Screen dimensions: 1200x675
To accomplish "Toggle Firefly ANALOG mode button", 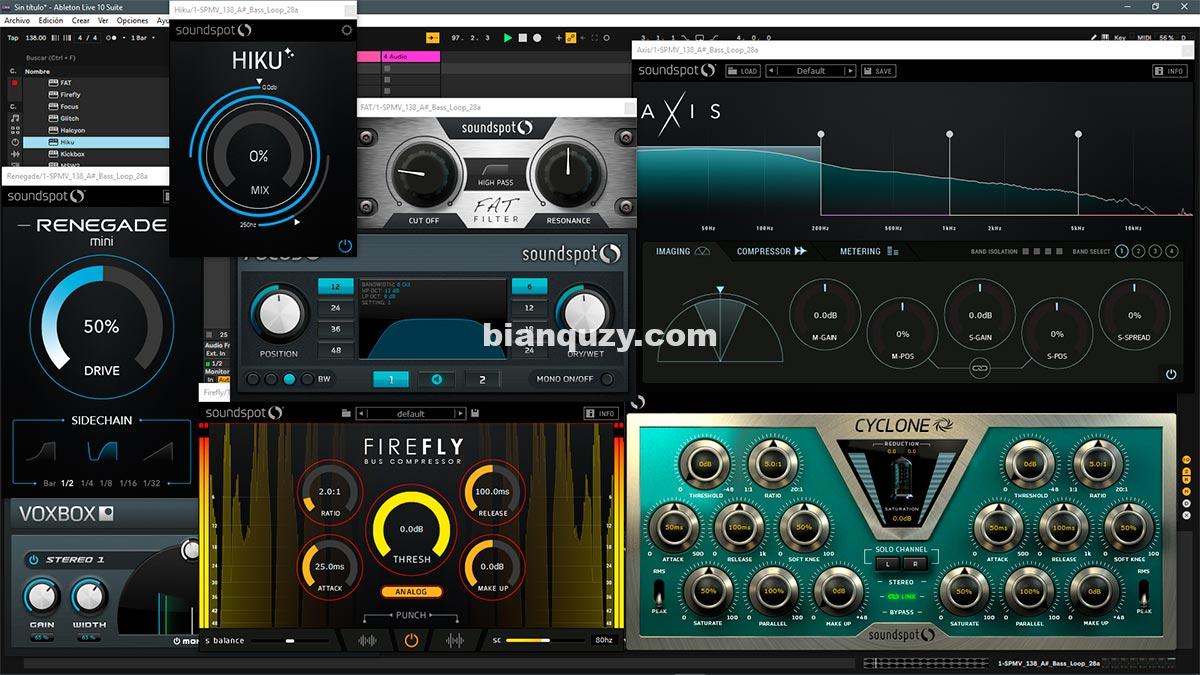I will [411, 592].
